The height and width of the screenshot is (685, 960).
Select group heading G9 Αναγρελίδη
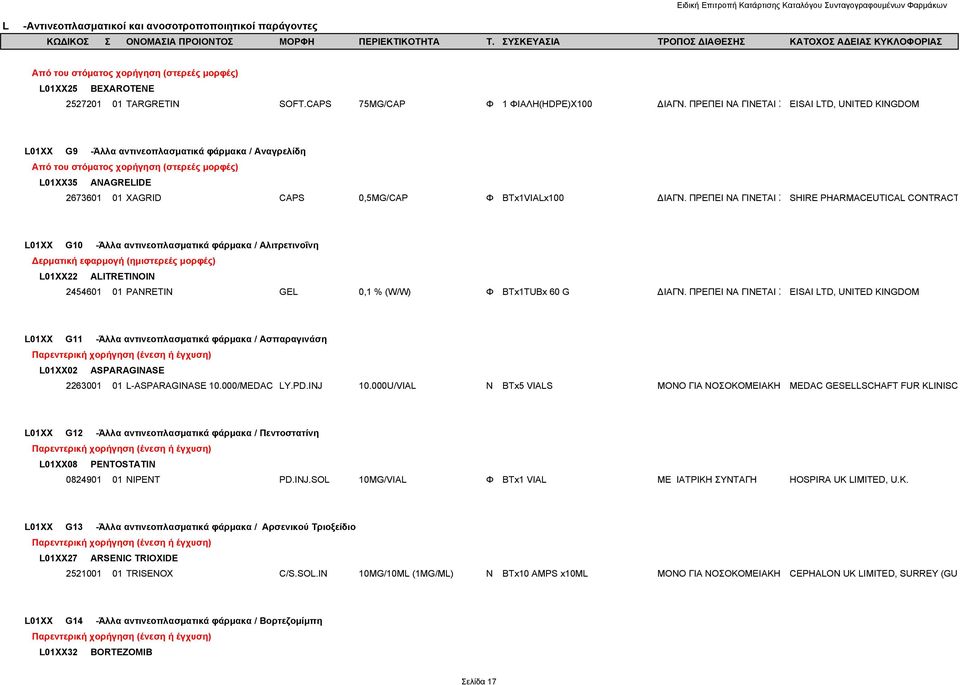(165, 151)
